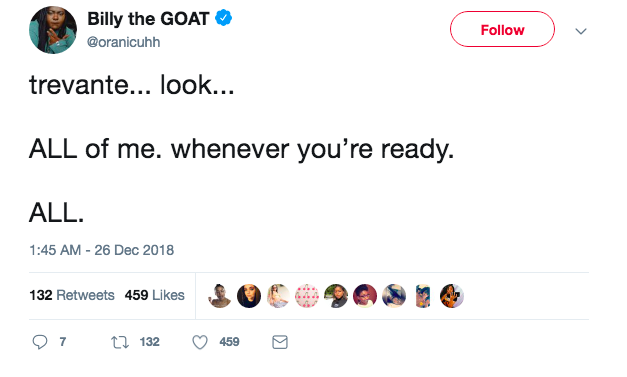Image resolution: width=627 pixels, height=377 pixels.
Task: Like the tweet with heart icon
Action: pyautogui.click(x=200, y=342)
